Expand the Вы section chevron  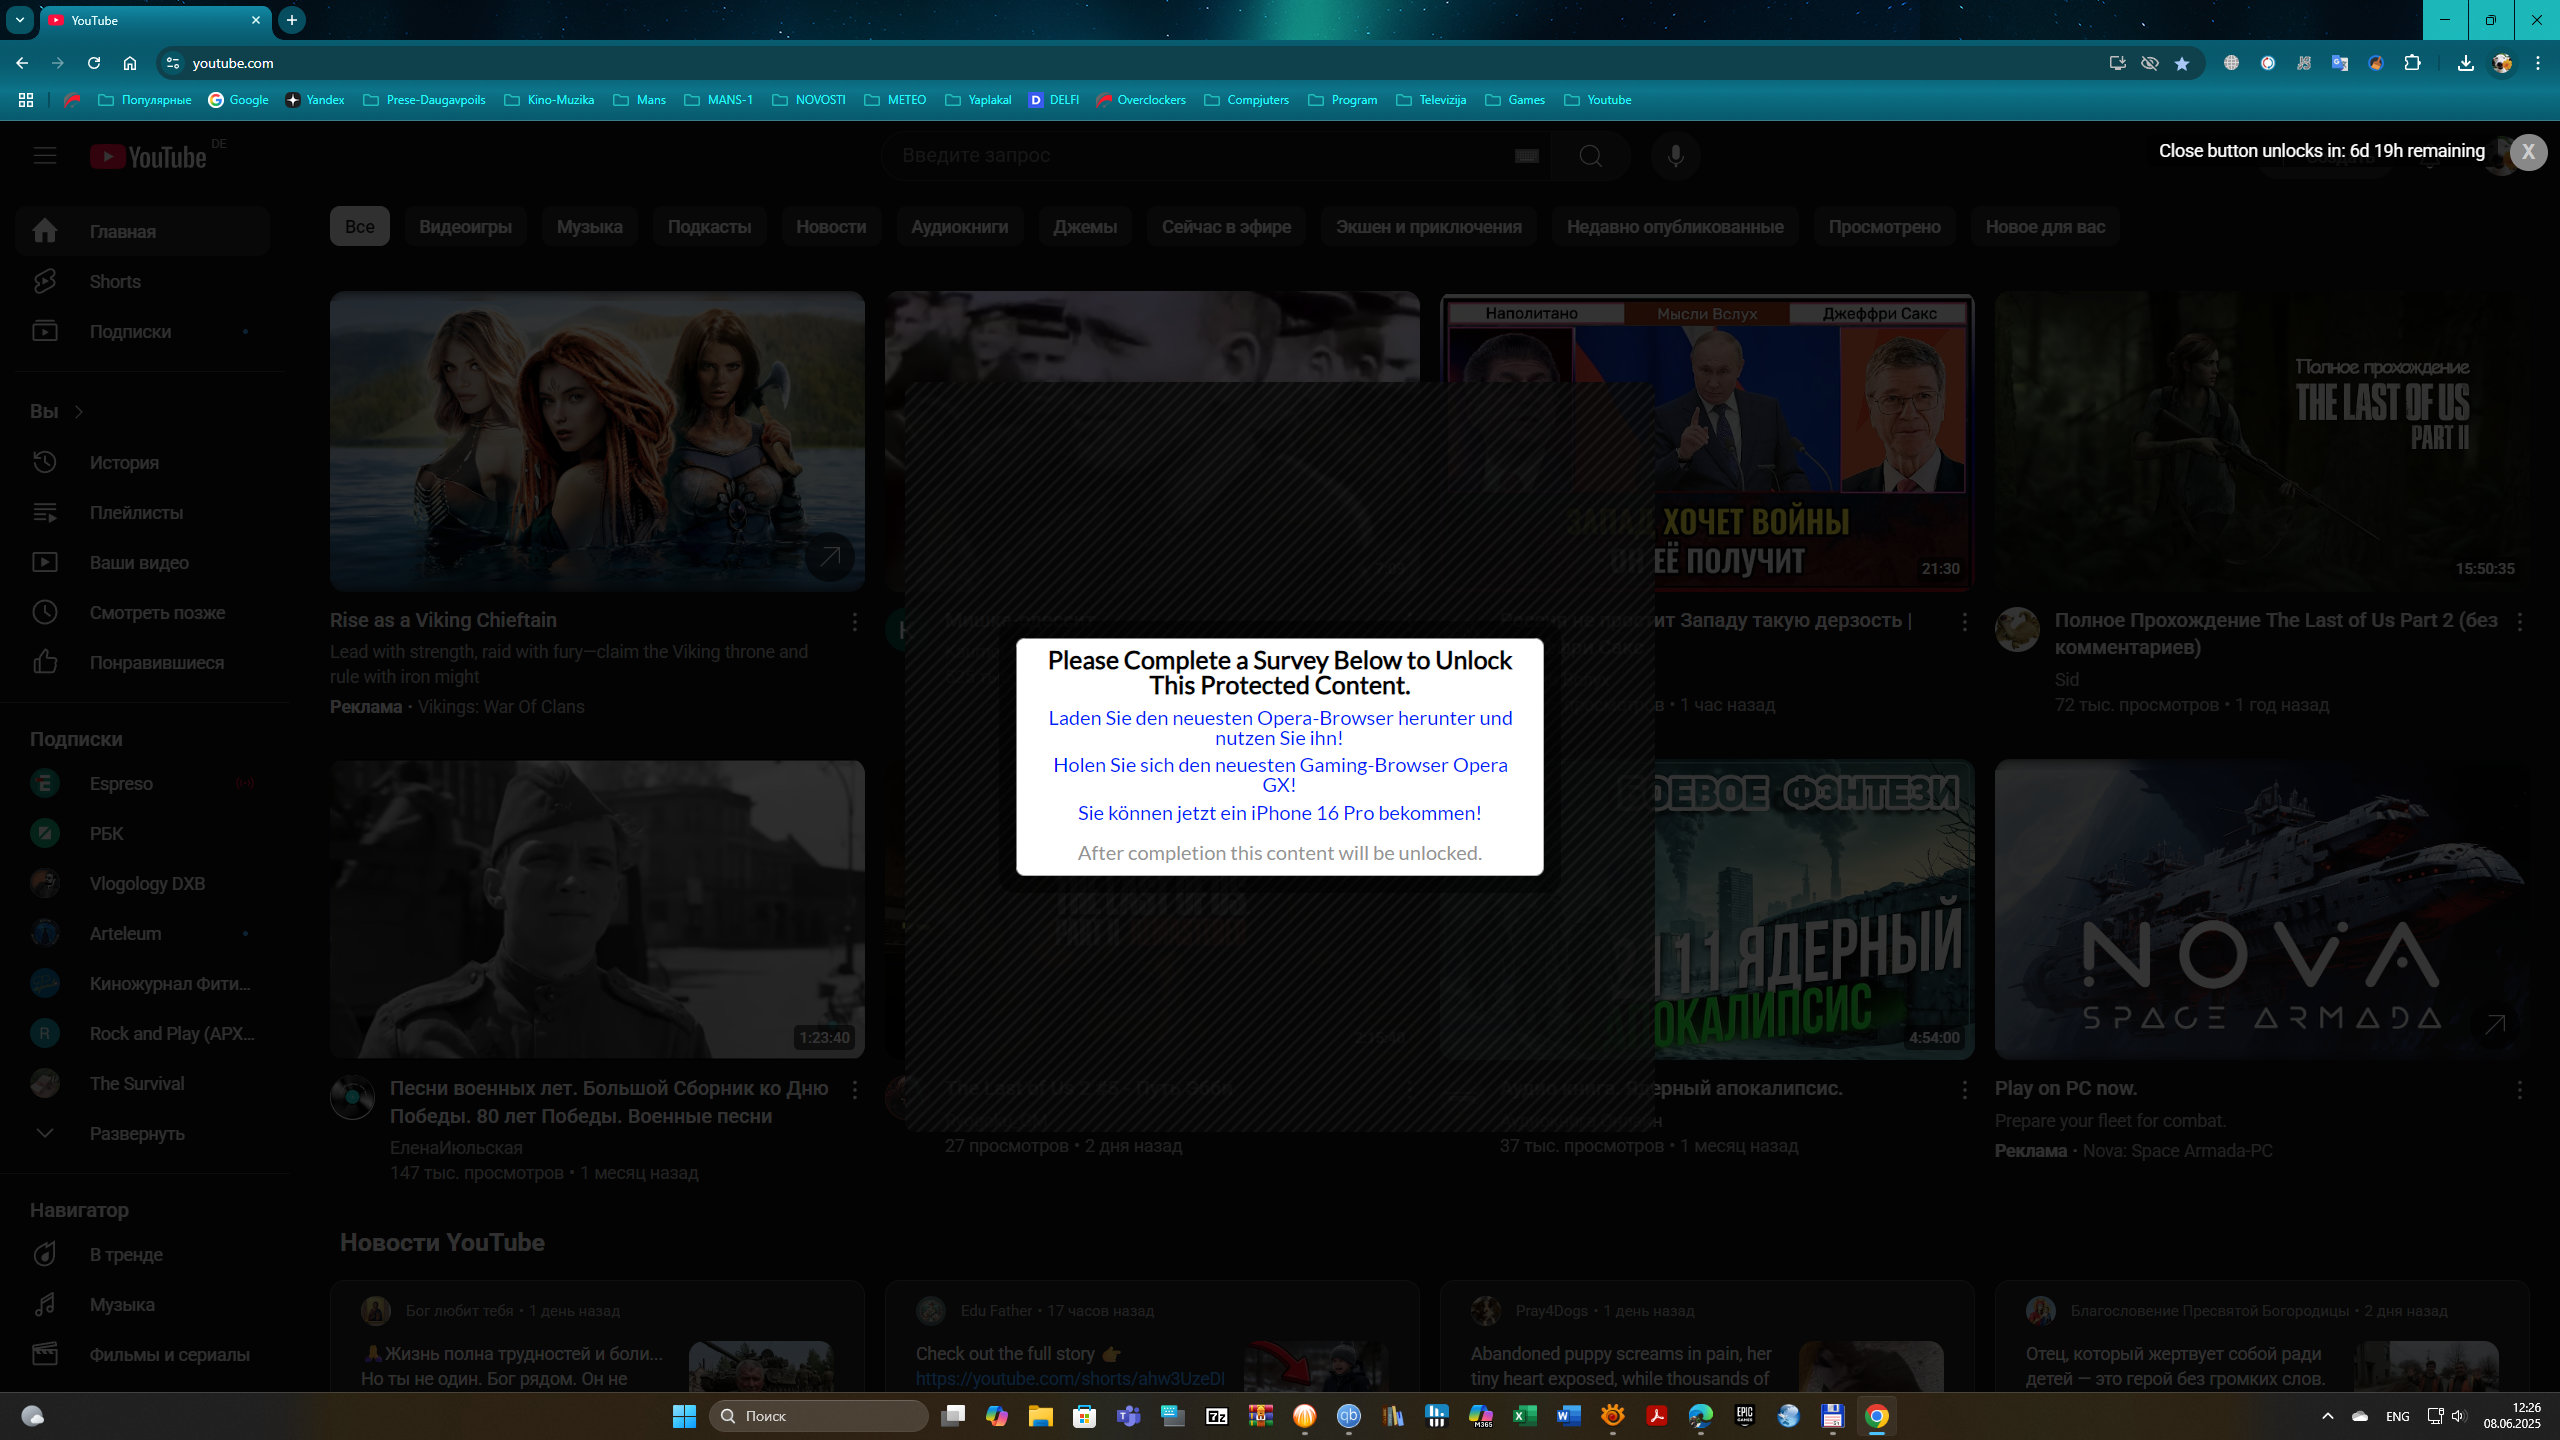pos(79,412)
